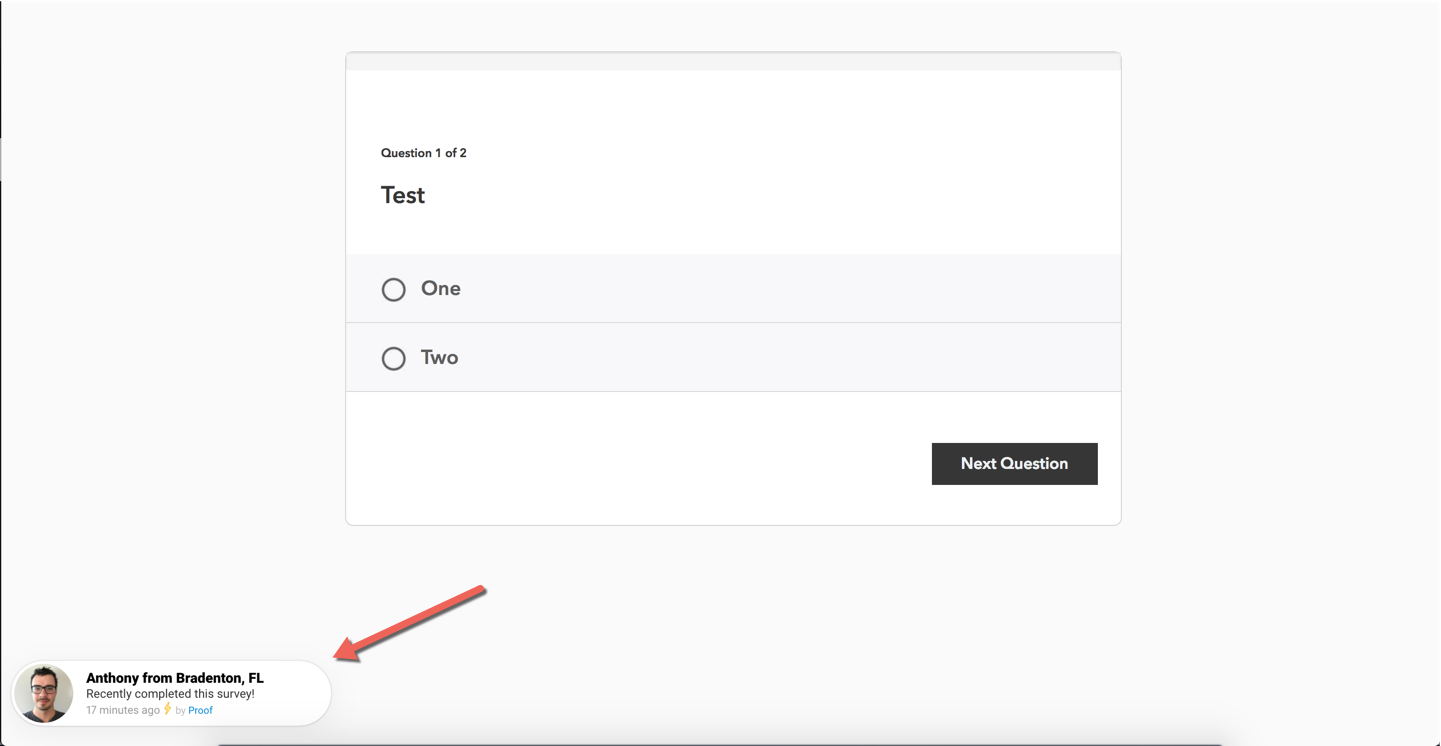Screen dimensions: 1441x746
Task: Click the "Anthony from Bradenton, FL" name text
Action: click(175, 678)
